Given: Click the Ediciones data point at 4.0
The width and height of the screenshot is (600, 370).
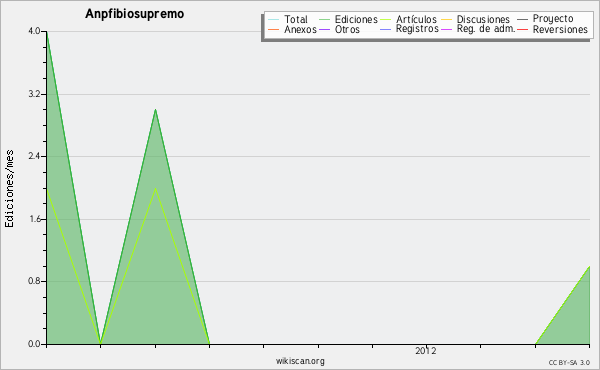Looking at the screenshot, I should tap(47, 32).
